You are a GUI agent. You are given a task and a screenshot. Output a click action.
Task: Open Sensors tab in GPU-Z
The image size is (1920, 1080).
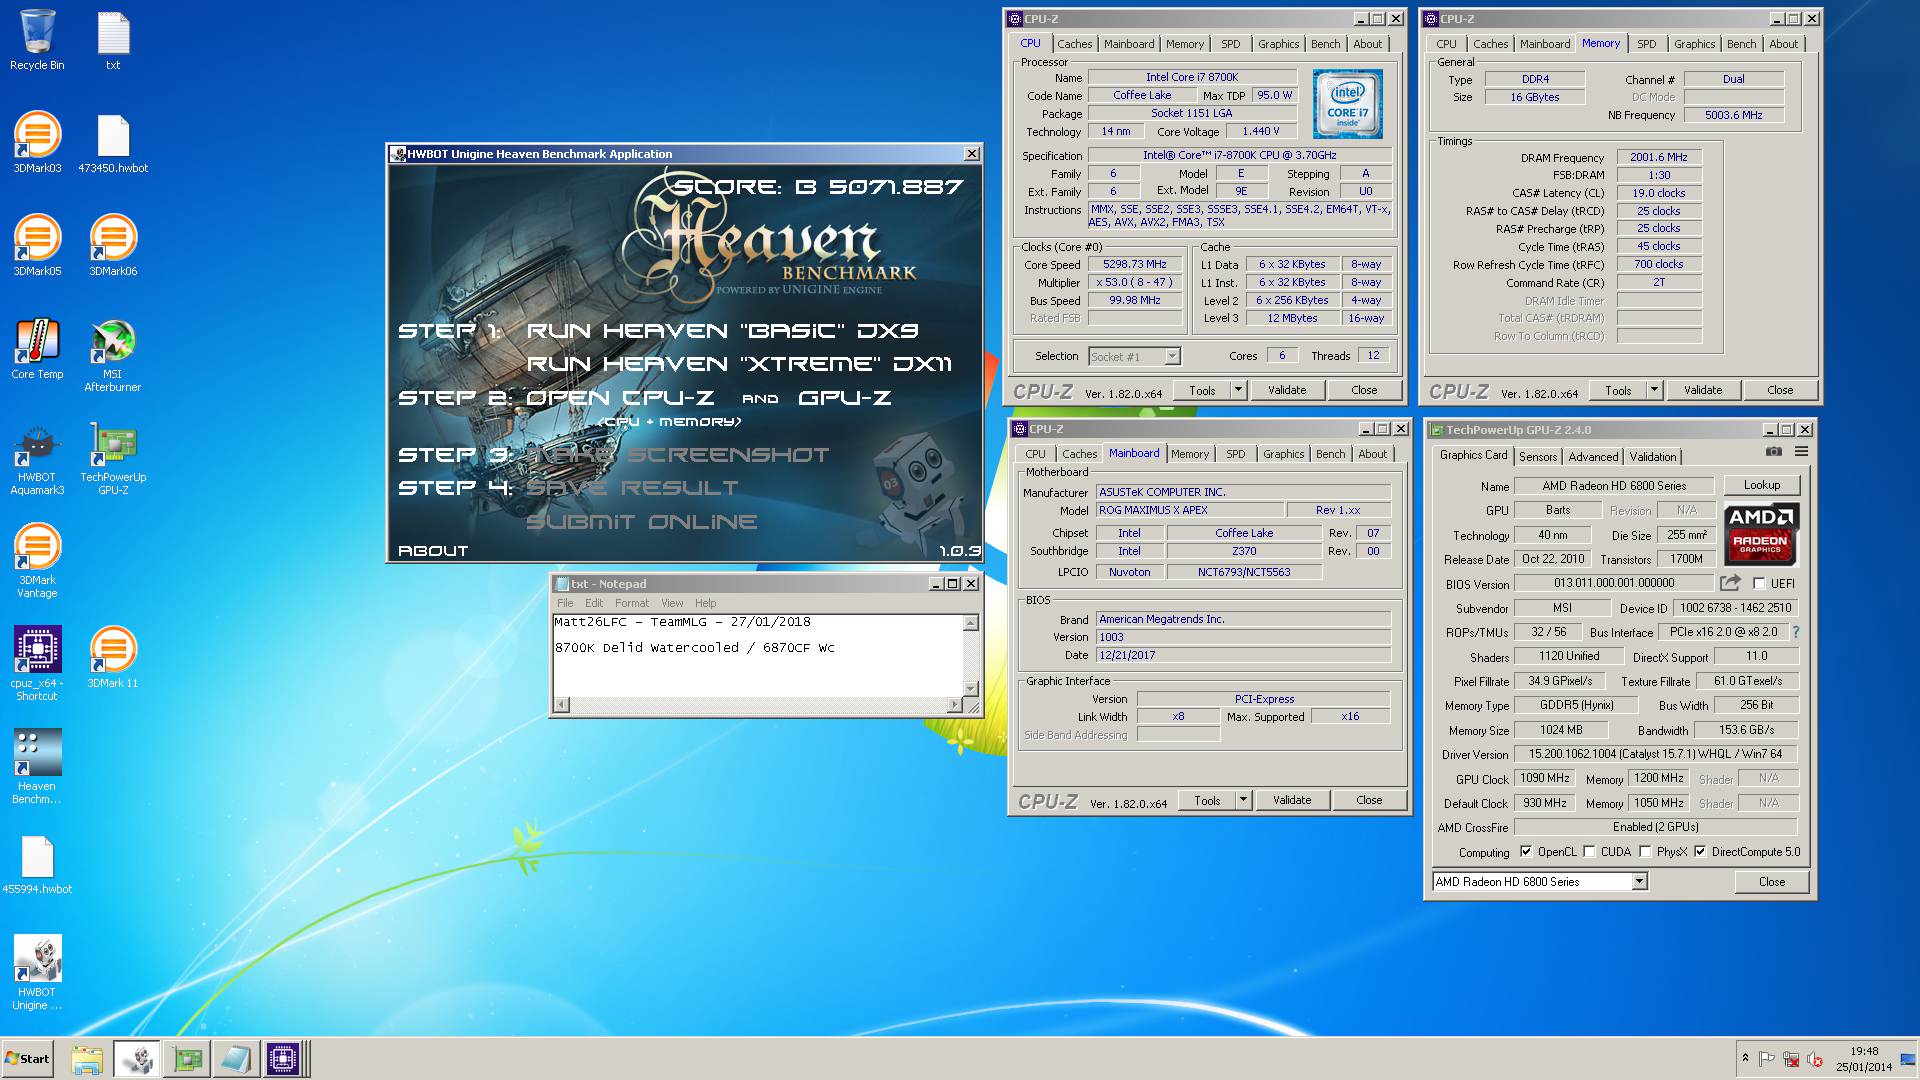(x=1538, y=456)
